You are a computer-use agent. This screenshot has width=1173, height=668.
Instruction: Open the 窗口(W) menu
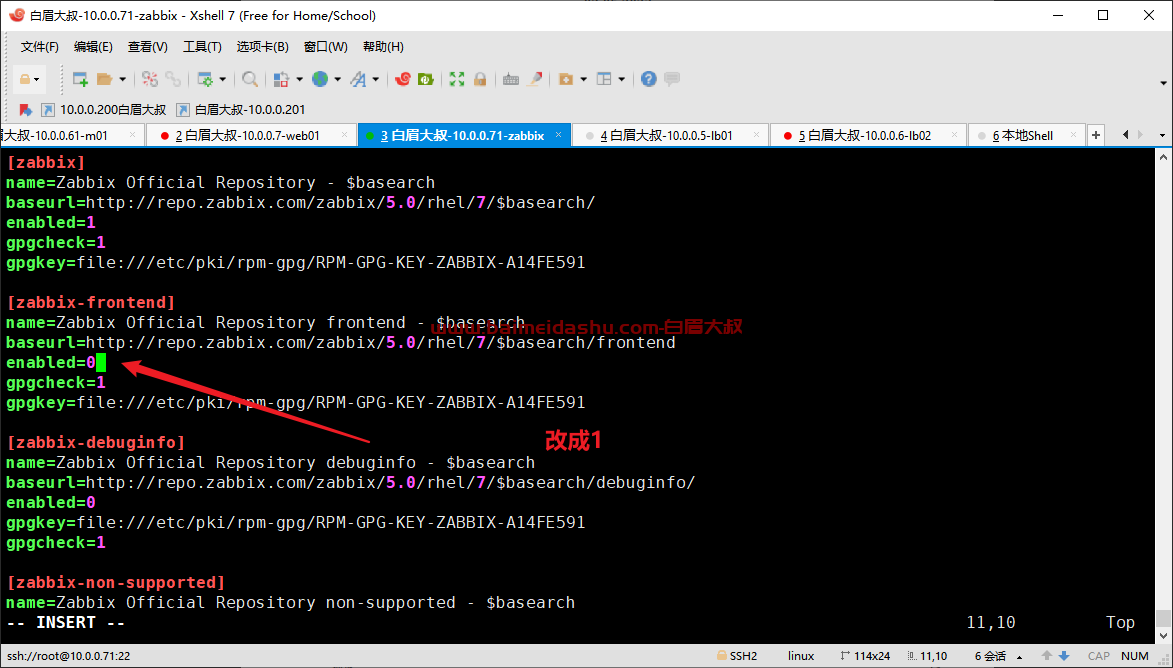click(325, 46)
